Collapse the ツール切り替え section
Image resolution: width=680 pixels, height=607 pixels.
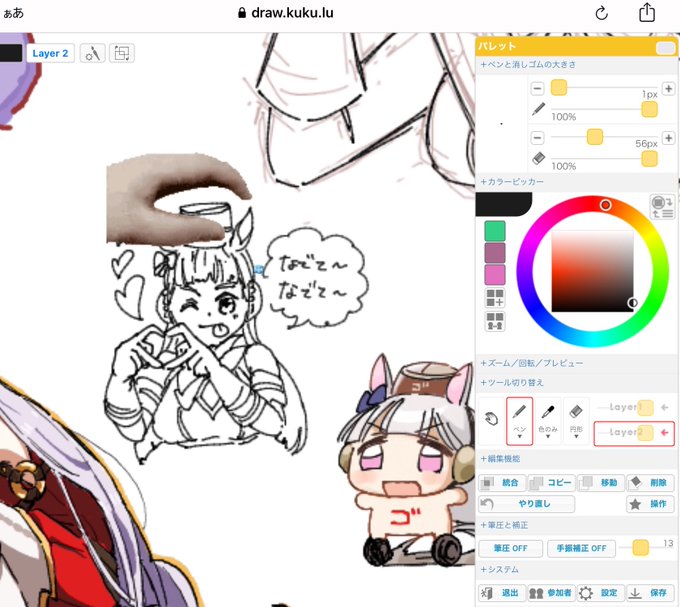point(511,382)
